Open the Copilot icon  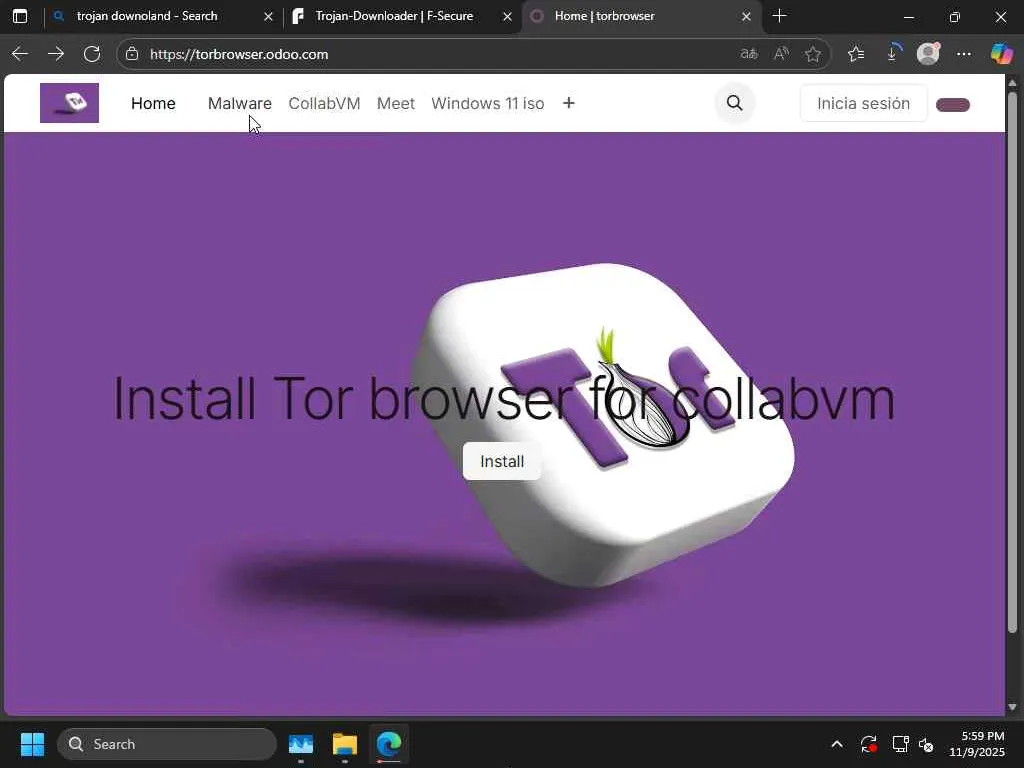pos(1001,54)
